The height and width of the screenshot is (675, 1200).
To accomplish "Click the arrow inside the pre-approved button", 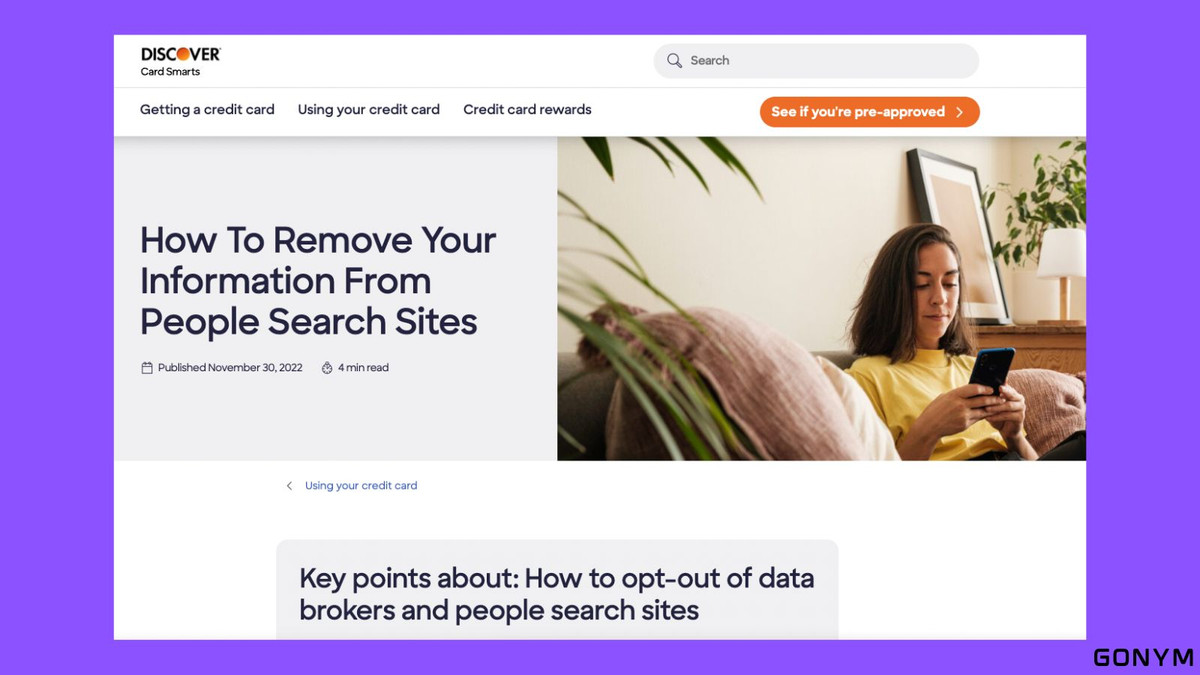I will click(959, 112).
